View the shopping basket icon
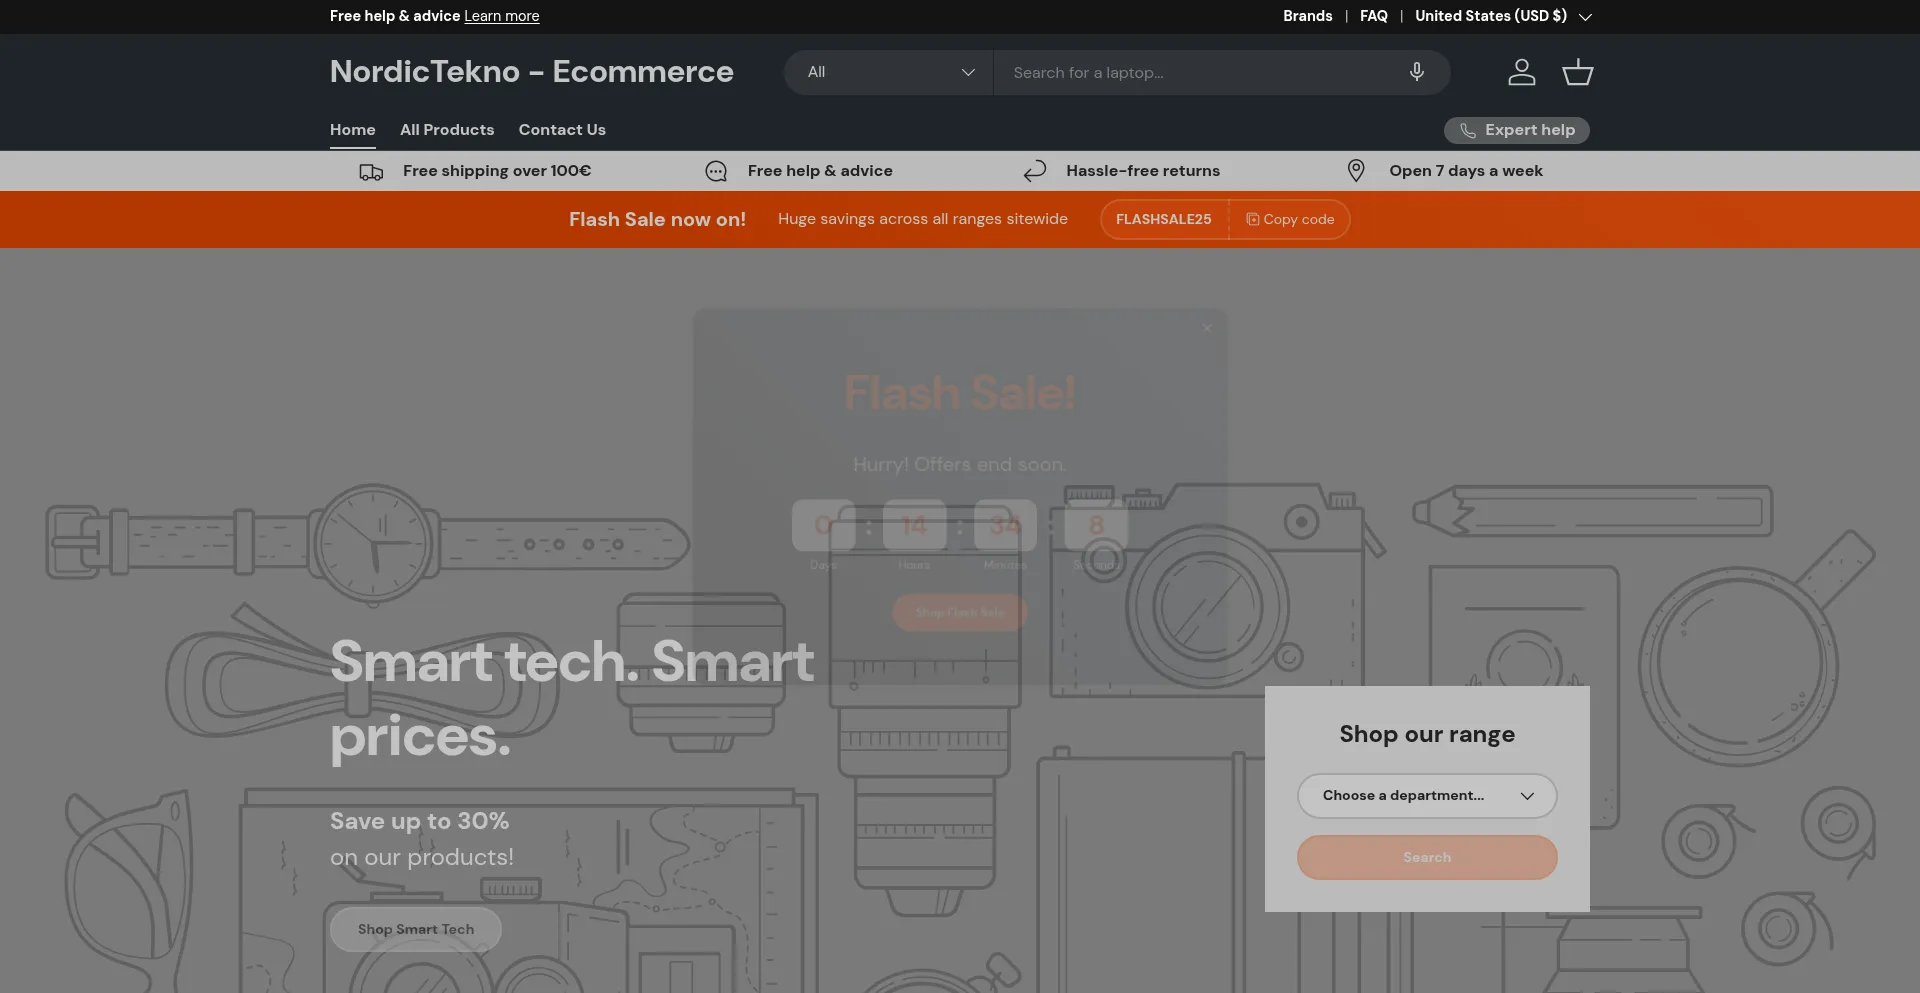 [1577, 72]
